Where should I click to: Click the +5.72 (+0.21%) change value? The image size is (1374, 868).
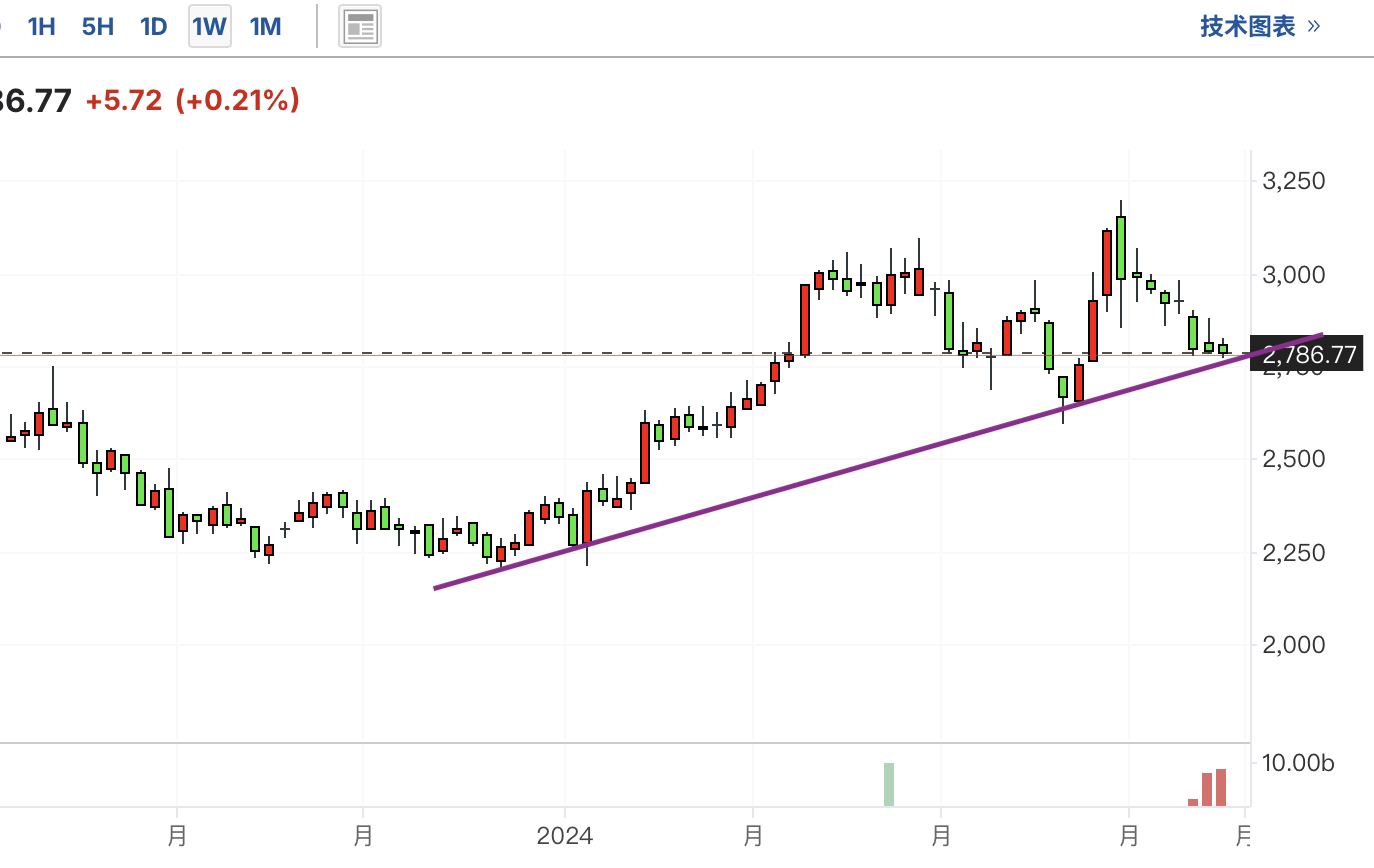tap(193, 100)
